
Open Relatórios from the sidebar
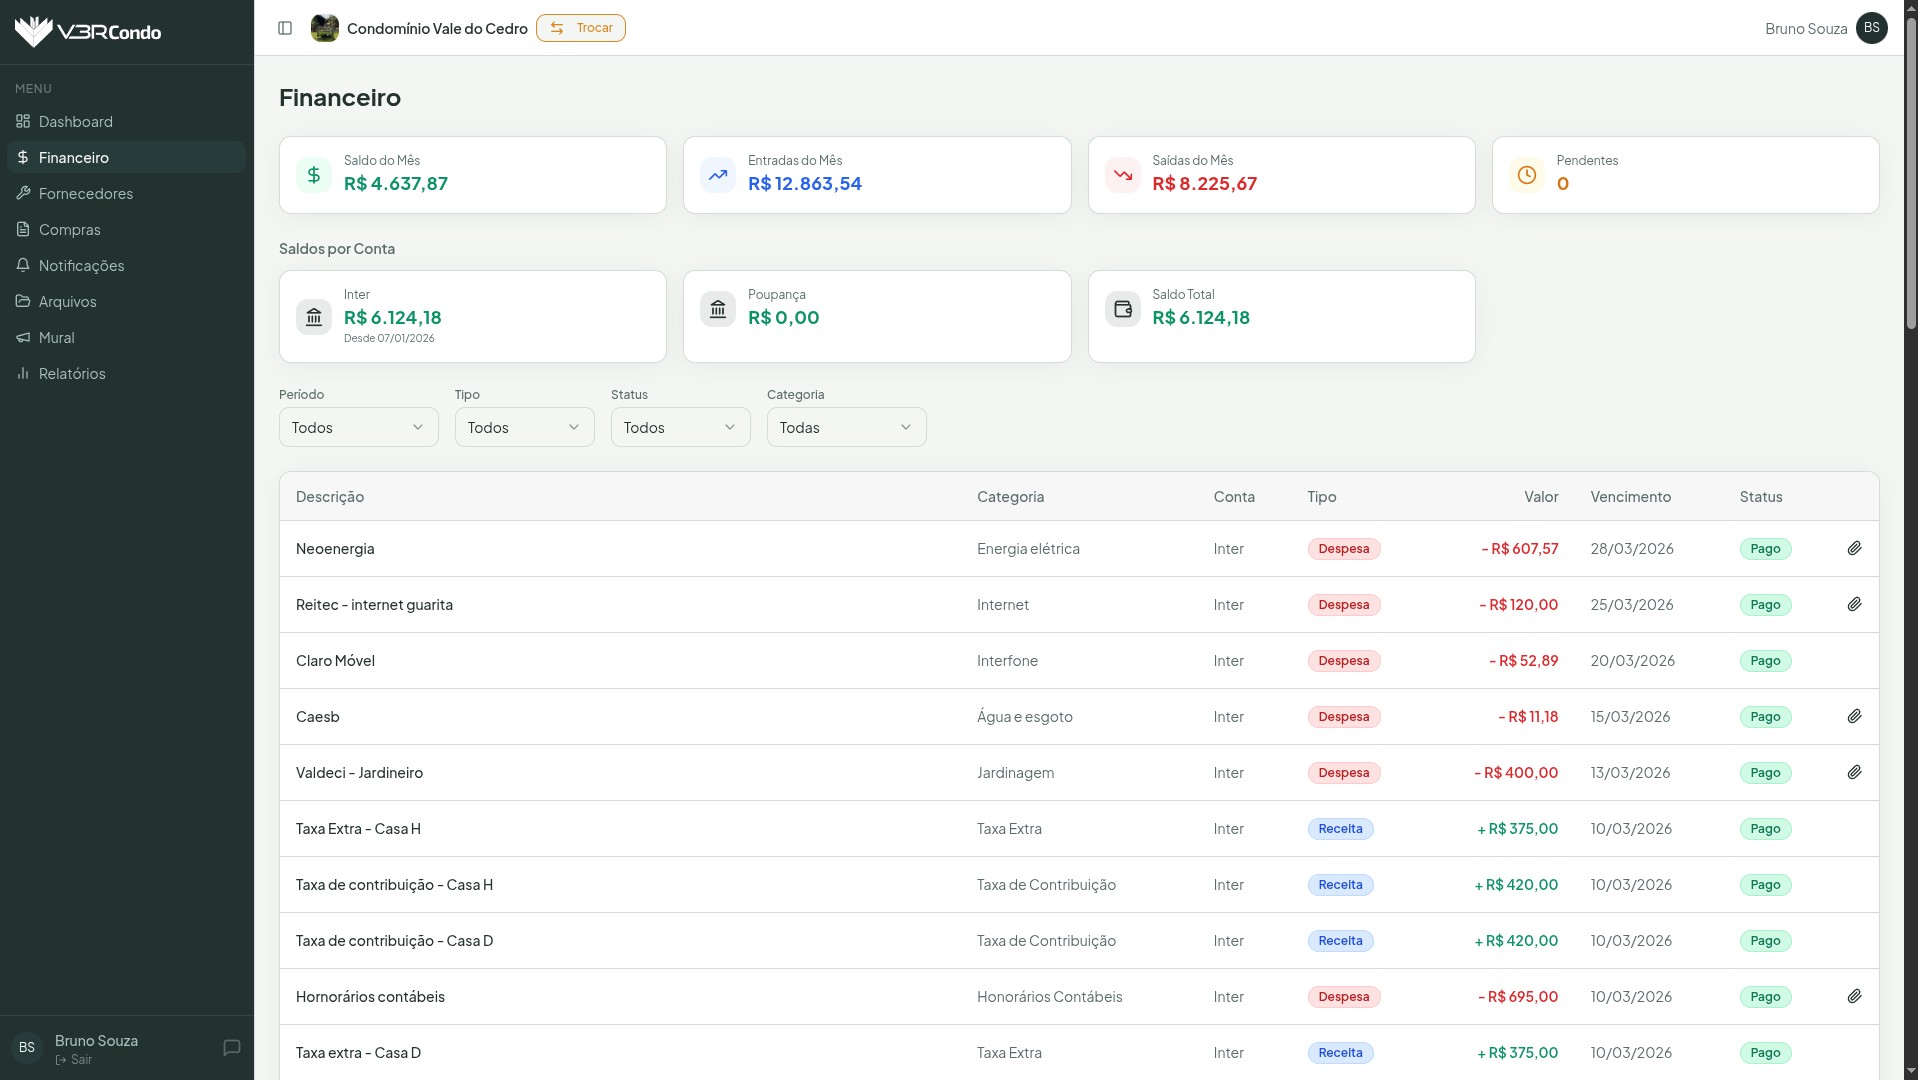pyautogui.click(x=72, y=373)
